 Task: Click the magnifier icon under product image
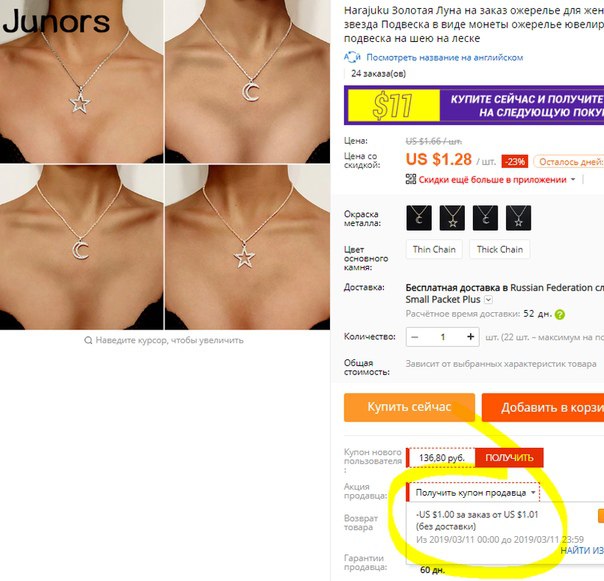(x=88, y=340)
